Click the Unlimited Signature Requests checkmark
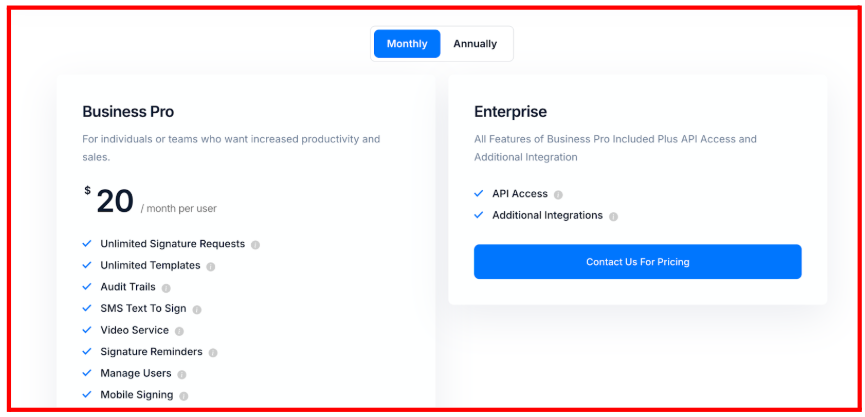The height and width of the screenshot is (417, 865). [x=87, y=244]
